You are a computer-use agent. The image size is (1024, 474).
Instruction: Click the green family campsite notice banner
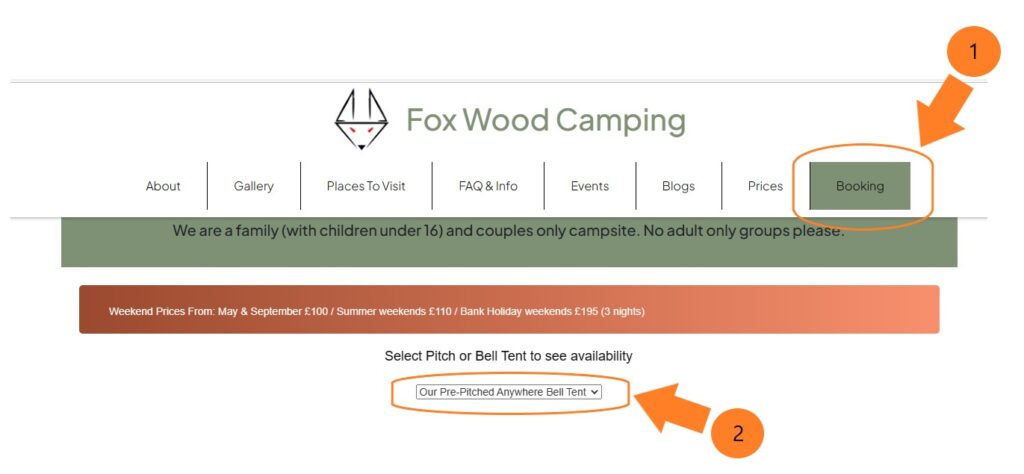point(509,242)
